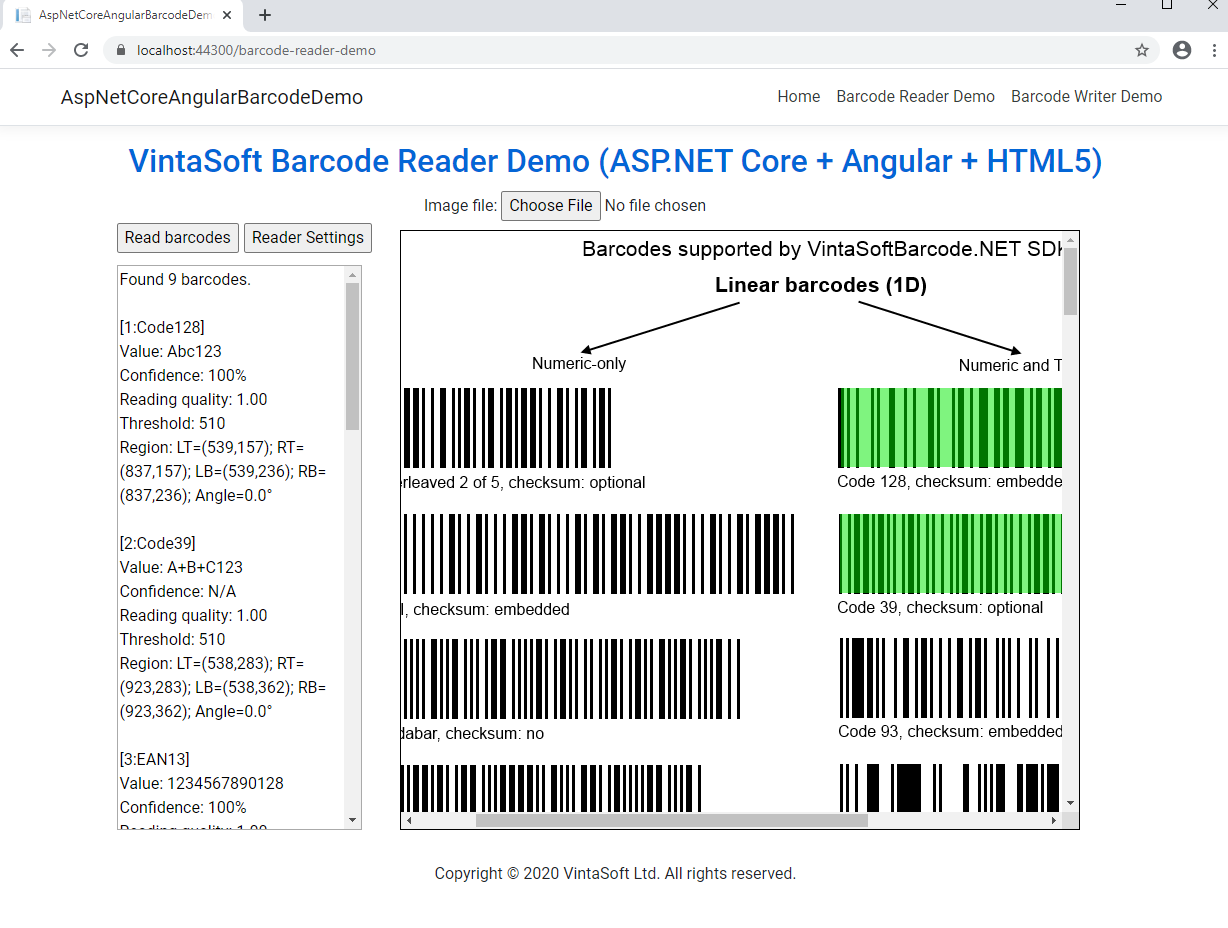Click the image viewer scroll down arrow
The height and width of the screenshot is (928, 1228).
pos(1070,803)
